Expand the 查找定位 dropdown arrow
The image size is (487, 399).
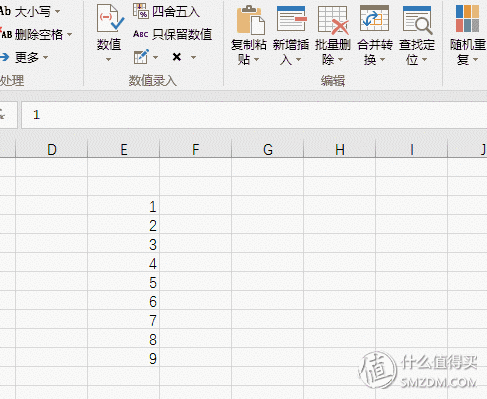point(424,60)
